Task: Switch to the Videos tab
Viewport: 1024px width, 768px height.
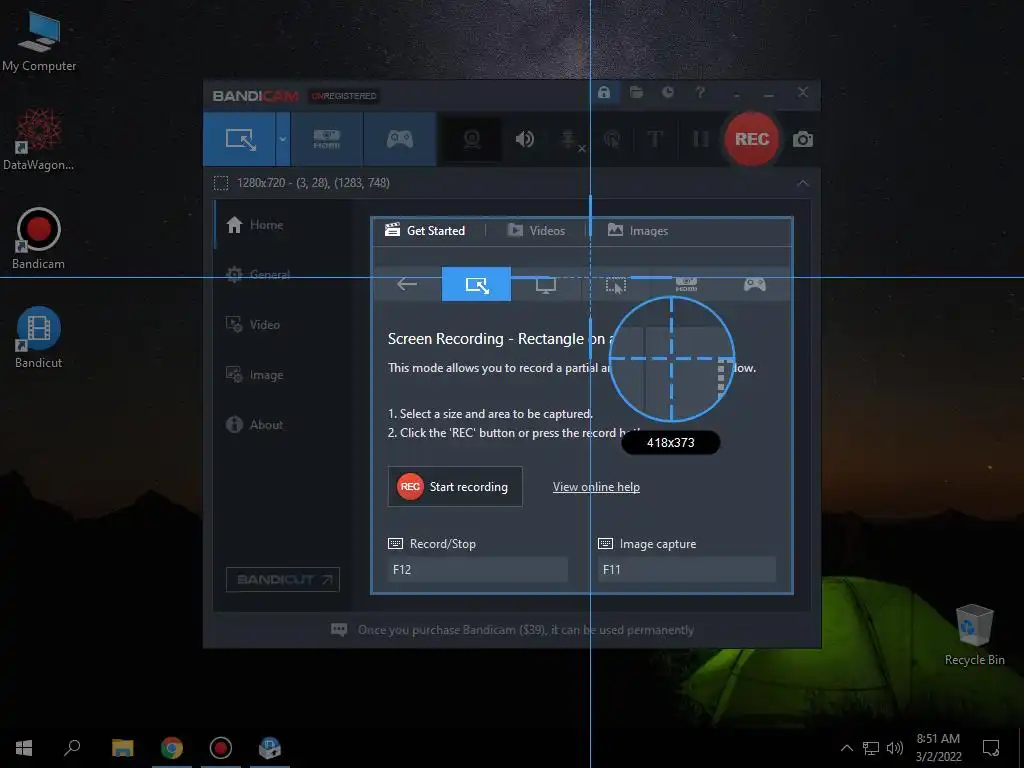Action: (537, 231)
